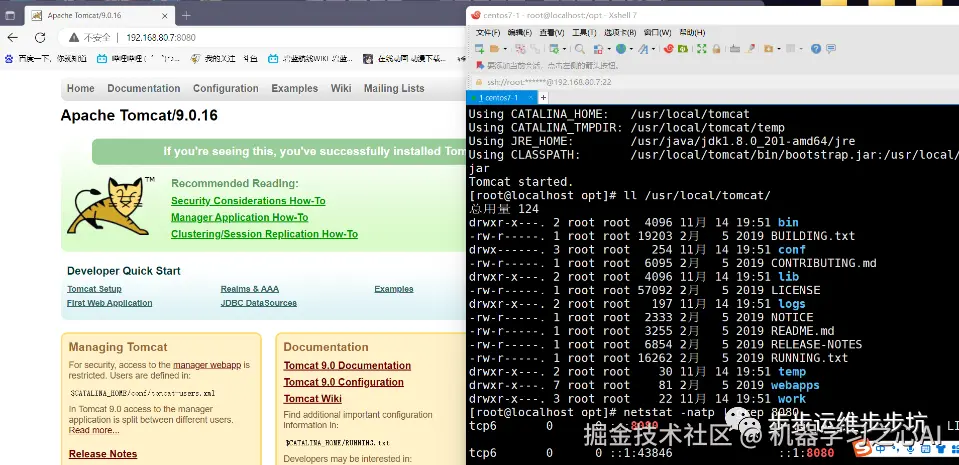Expand the clipboard icon's dropdown arrow

pyautogui.click(x=609, y=49)
